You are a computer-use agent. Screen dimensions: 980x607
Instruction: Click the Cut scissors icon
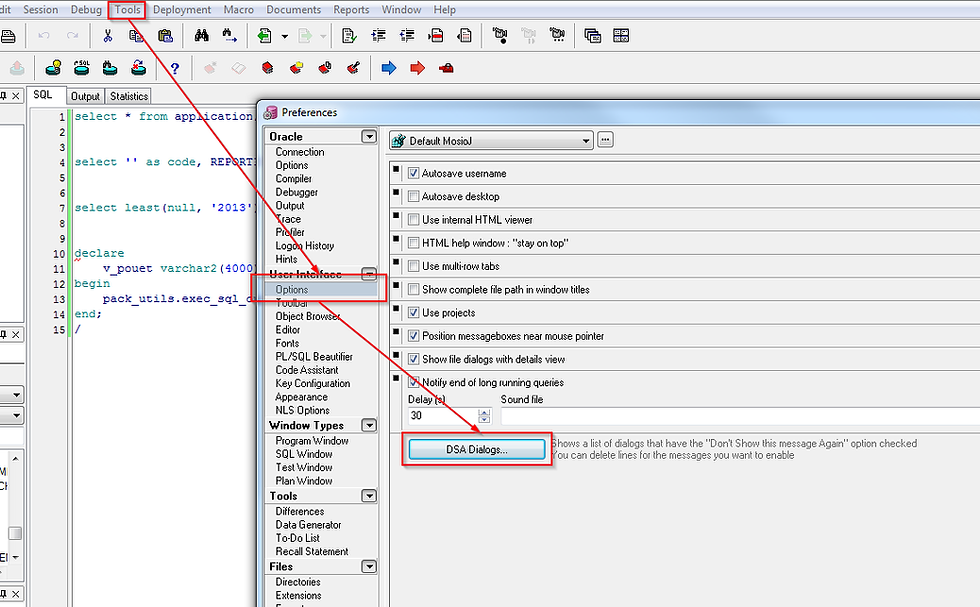pos(108,36)
